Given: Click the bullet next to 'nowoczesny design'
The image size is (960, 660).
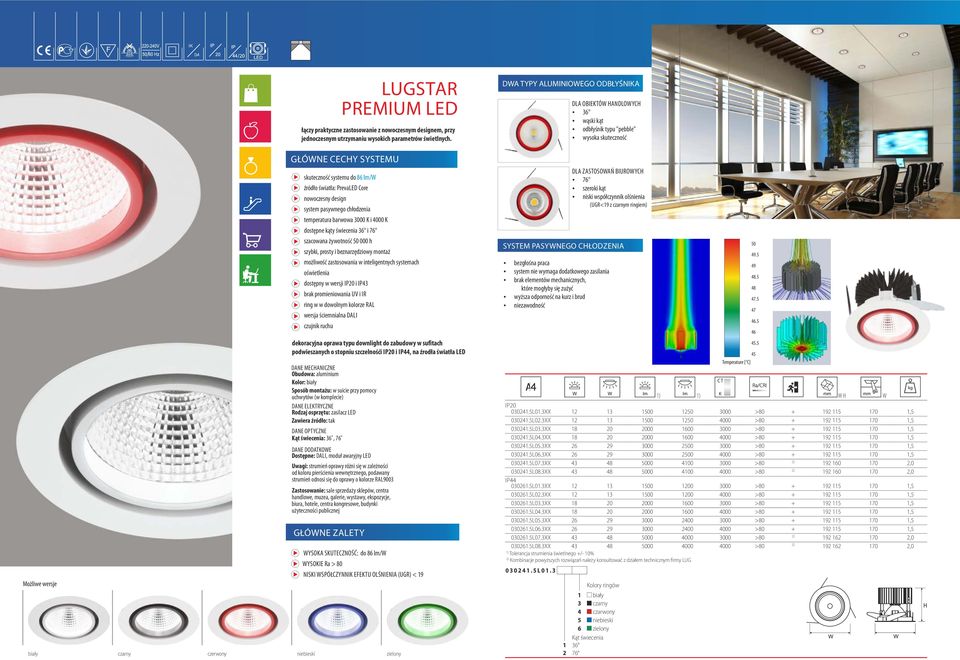Looking at the screenshot, I should (x=296, y=198).
